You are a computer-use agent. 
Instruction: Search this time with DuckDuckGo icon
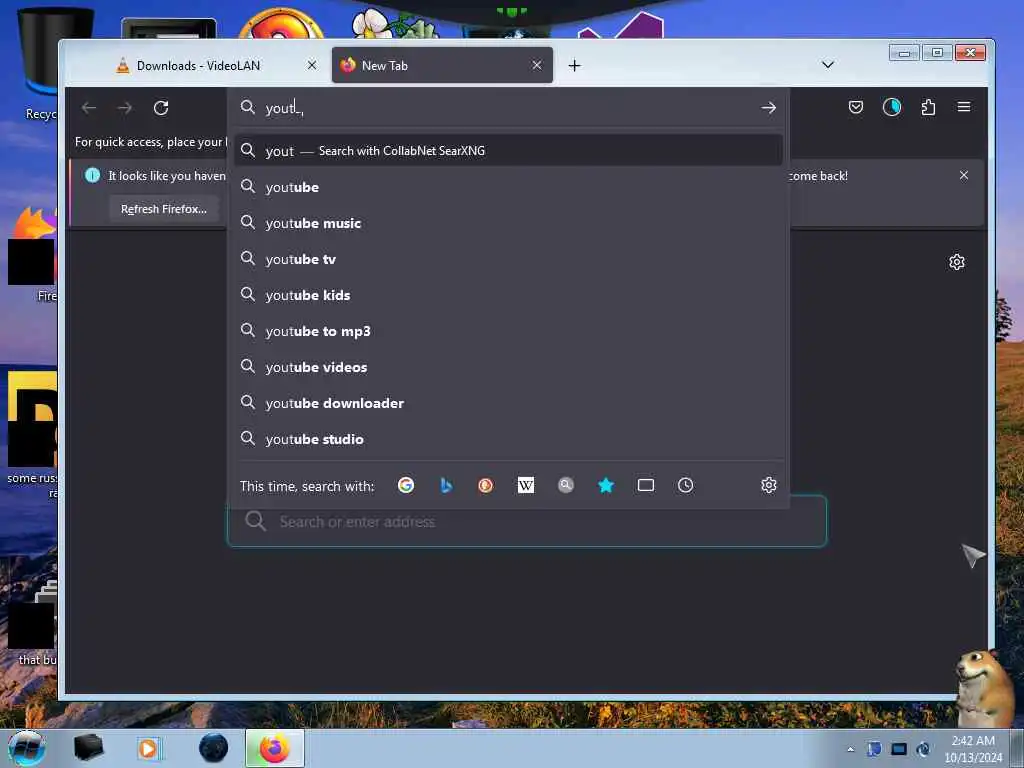[x=485, y=485]
